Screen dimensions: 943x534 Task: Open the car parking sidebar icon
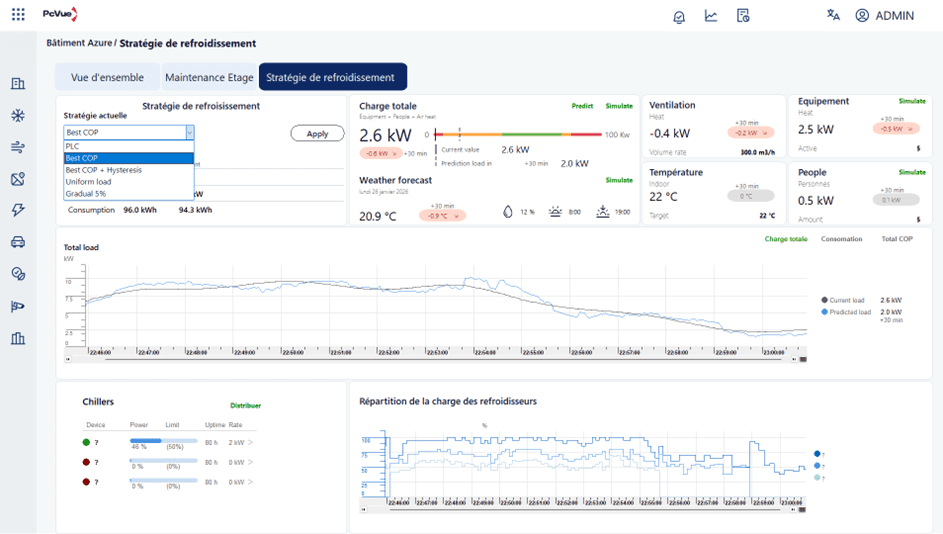click(18, 242)
